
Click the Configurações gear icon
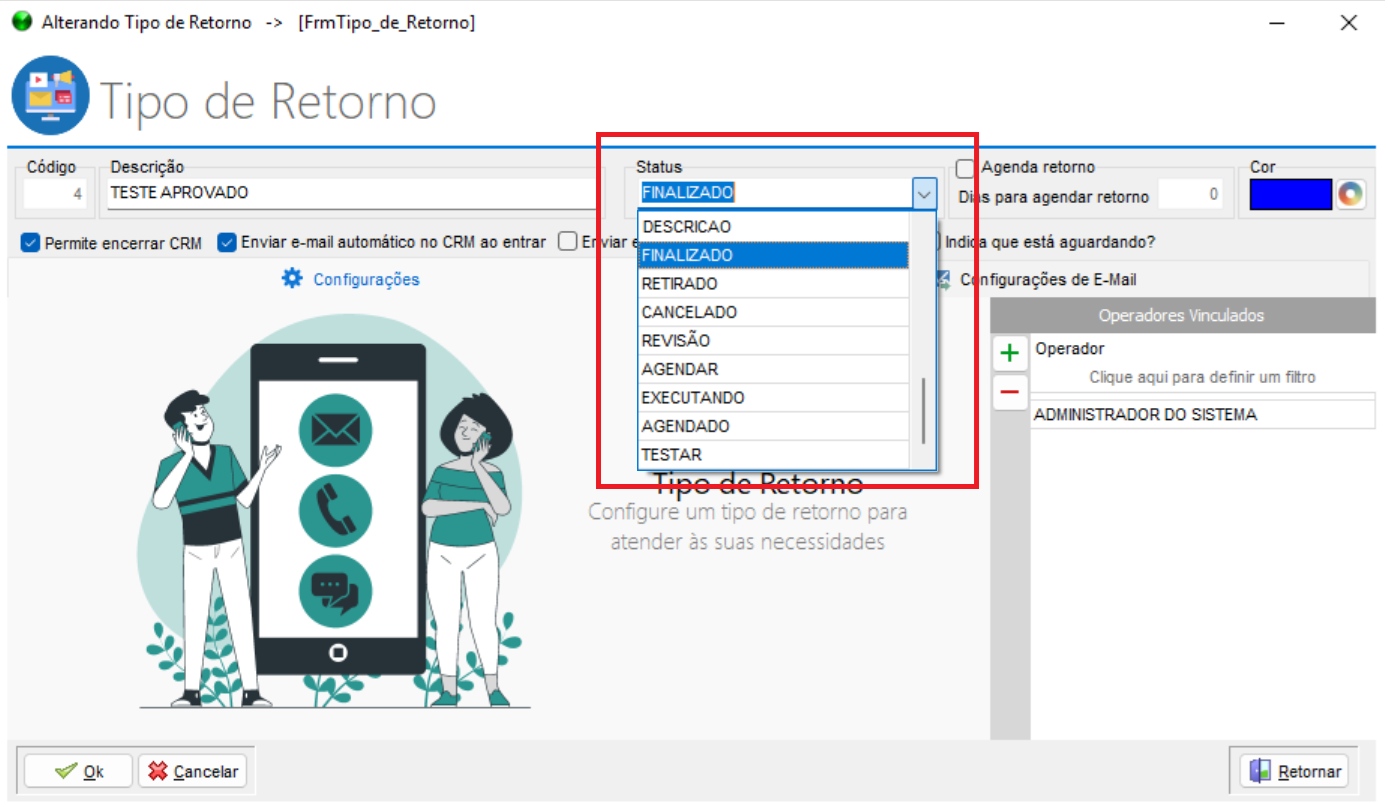coord(292,278)
